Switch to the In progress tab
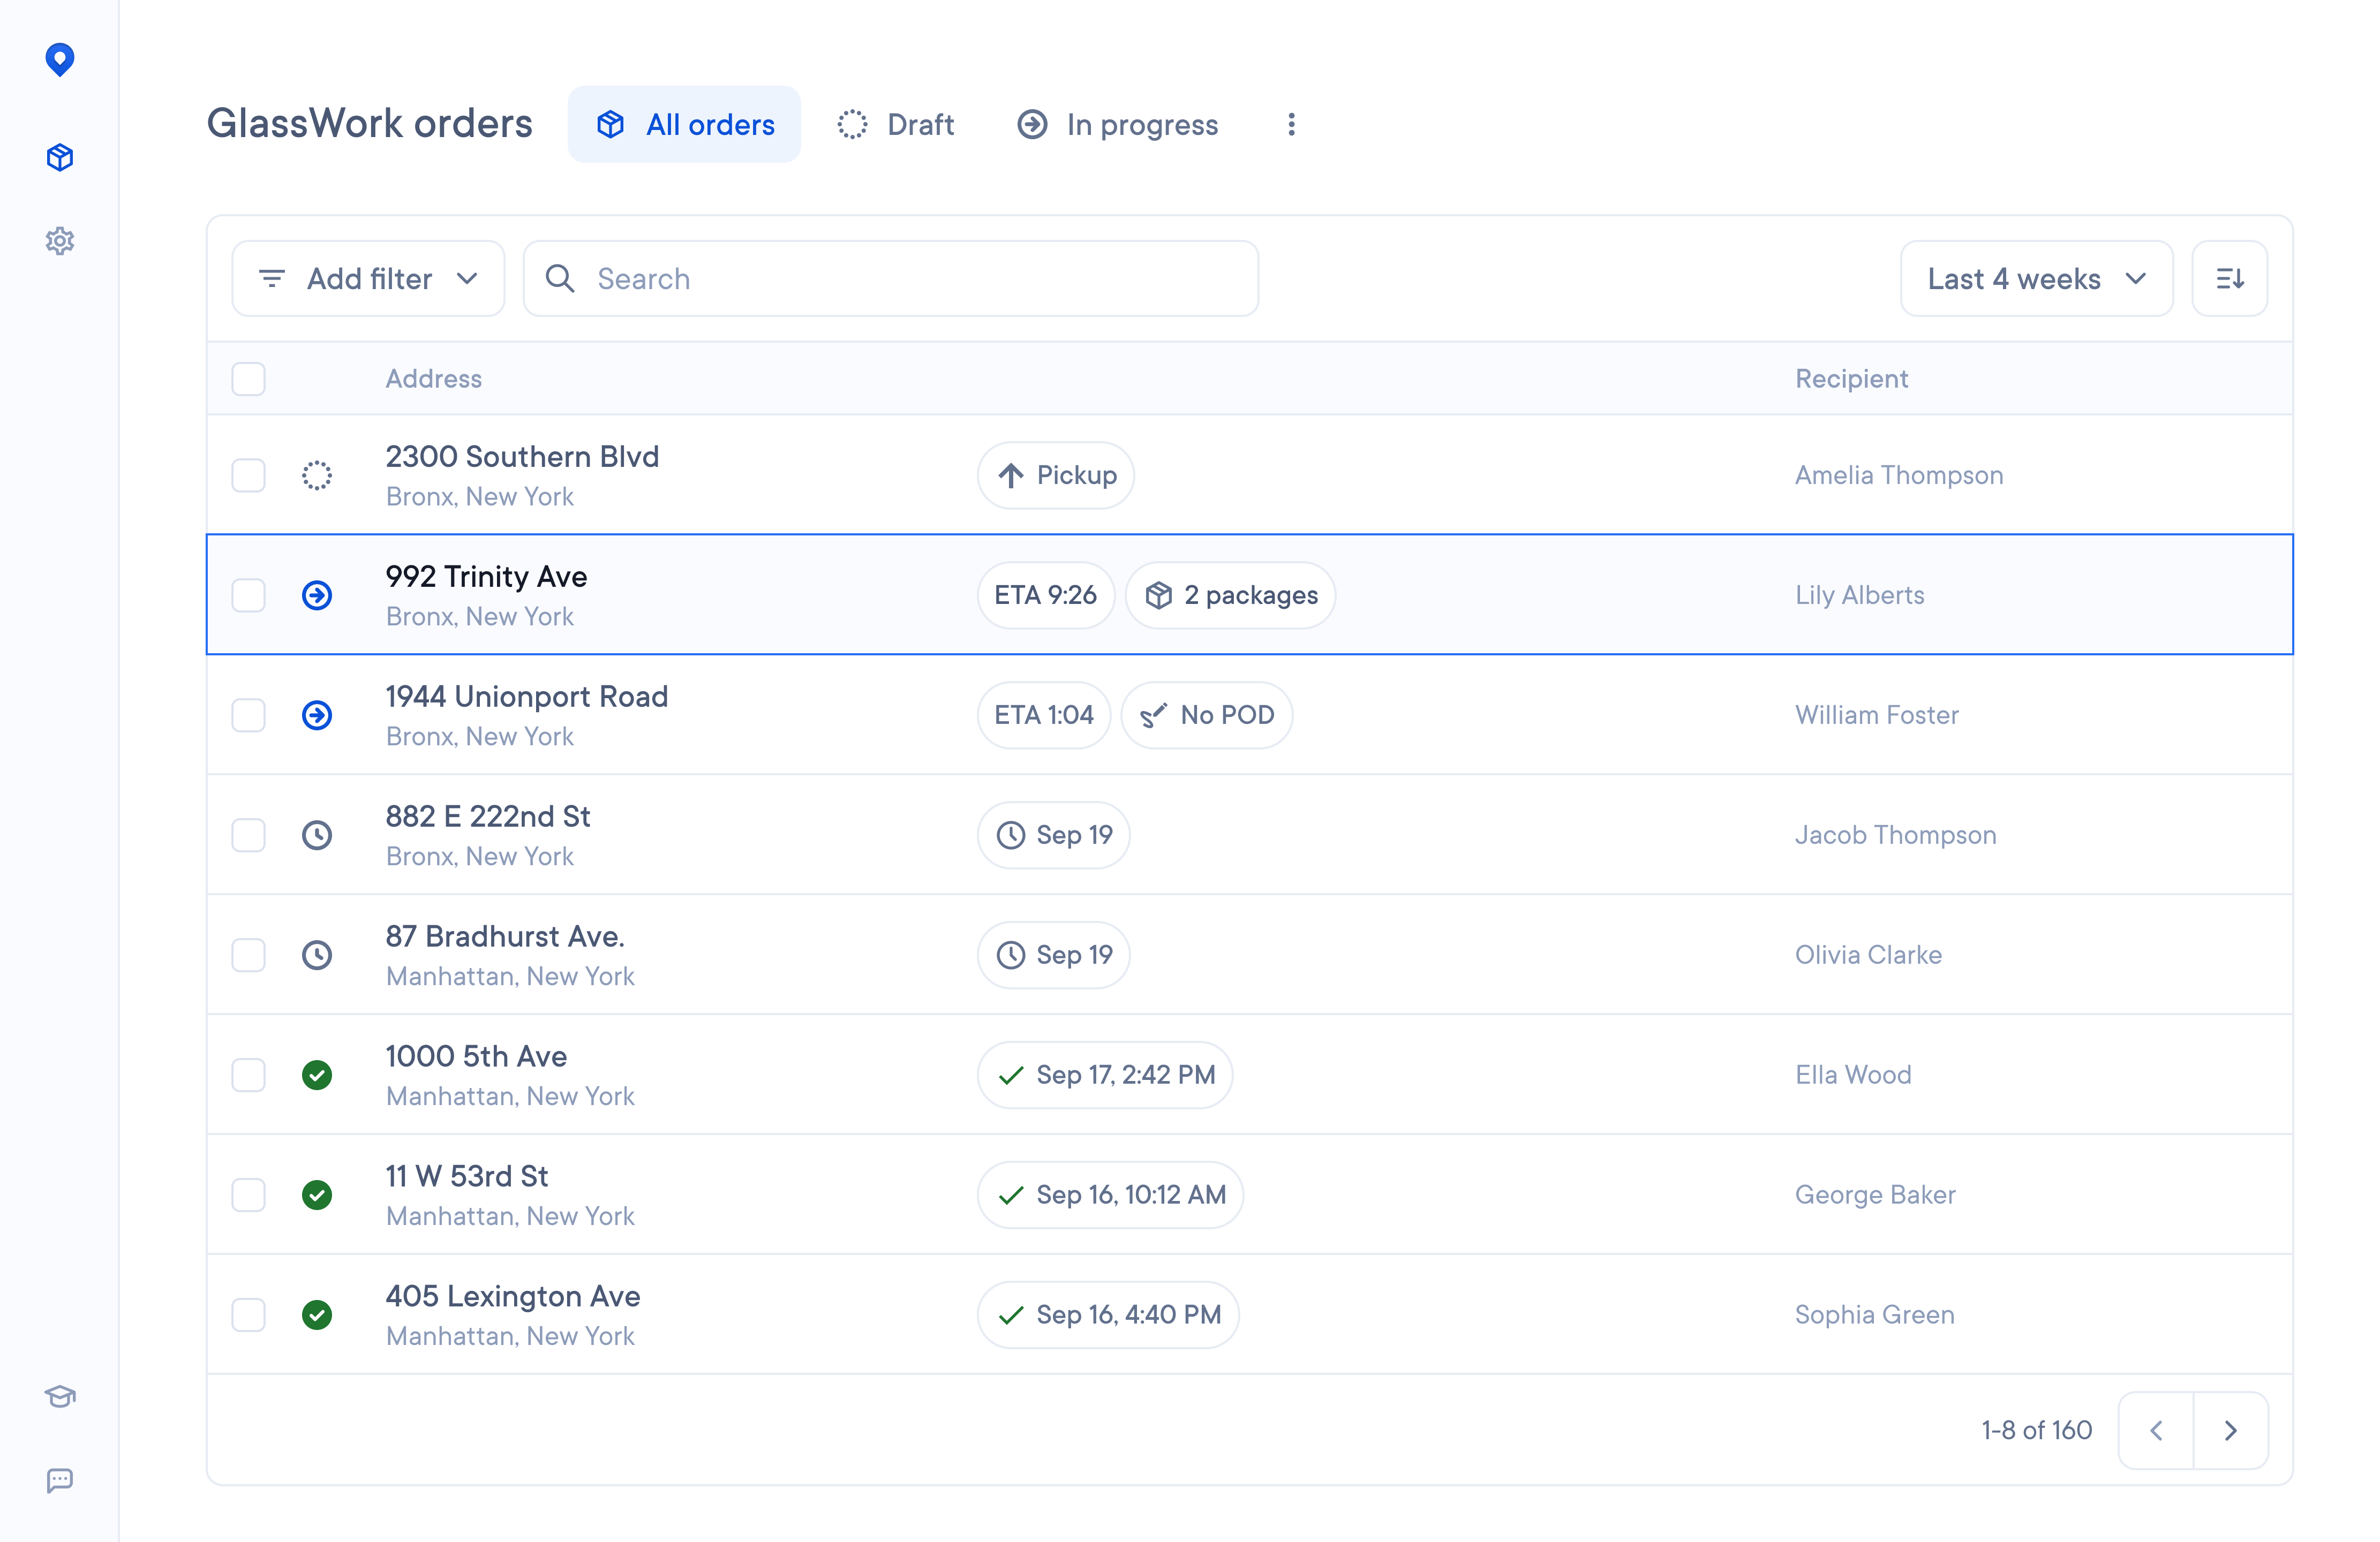The height and width of the screenshot is (1542, 2380). 1118,124
